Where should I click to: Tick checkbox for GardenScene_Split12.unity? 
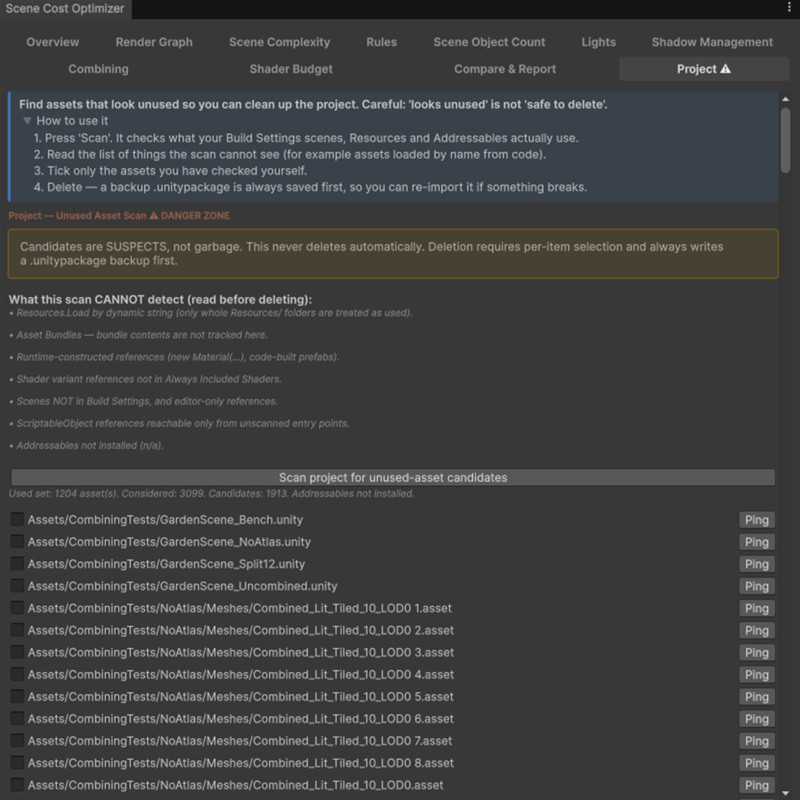pyautogui.click(x=17, y=564)
